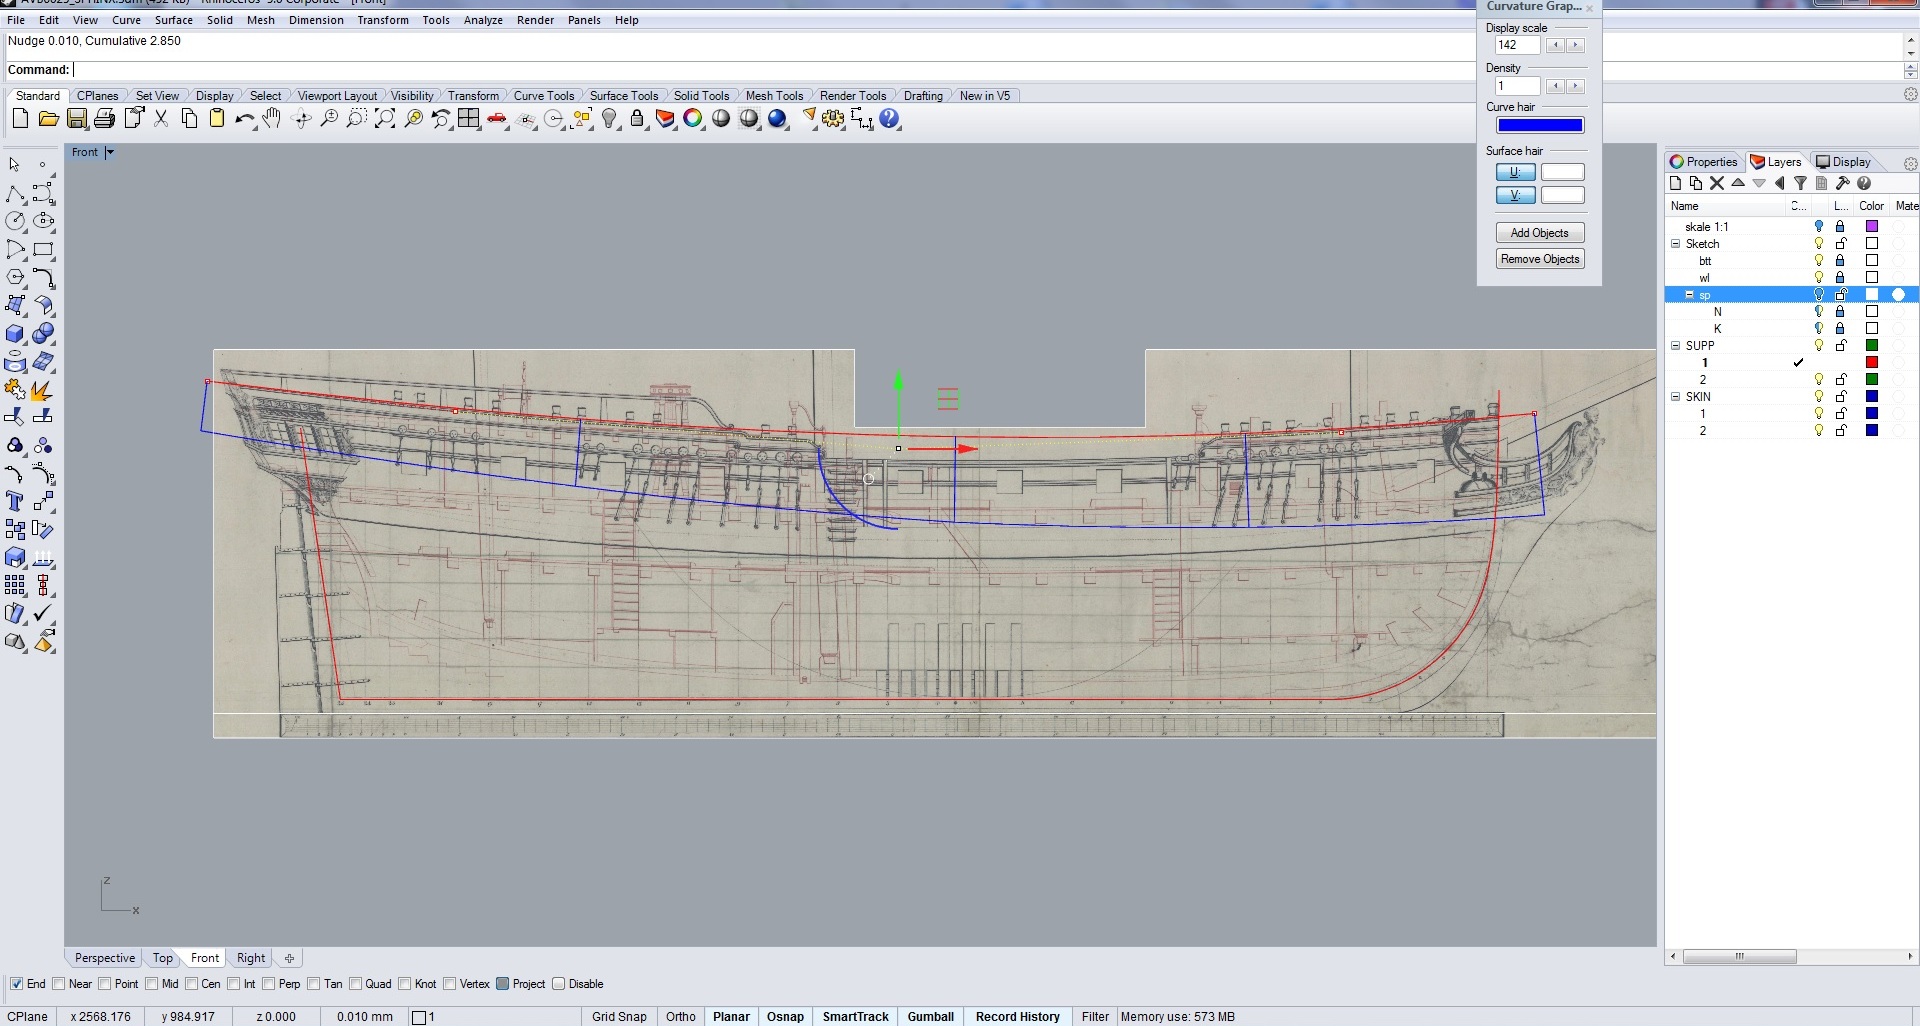Select the Pan hand tool
The image size is (1920, 1026).
point(272,119)
